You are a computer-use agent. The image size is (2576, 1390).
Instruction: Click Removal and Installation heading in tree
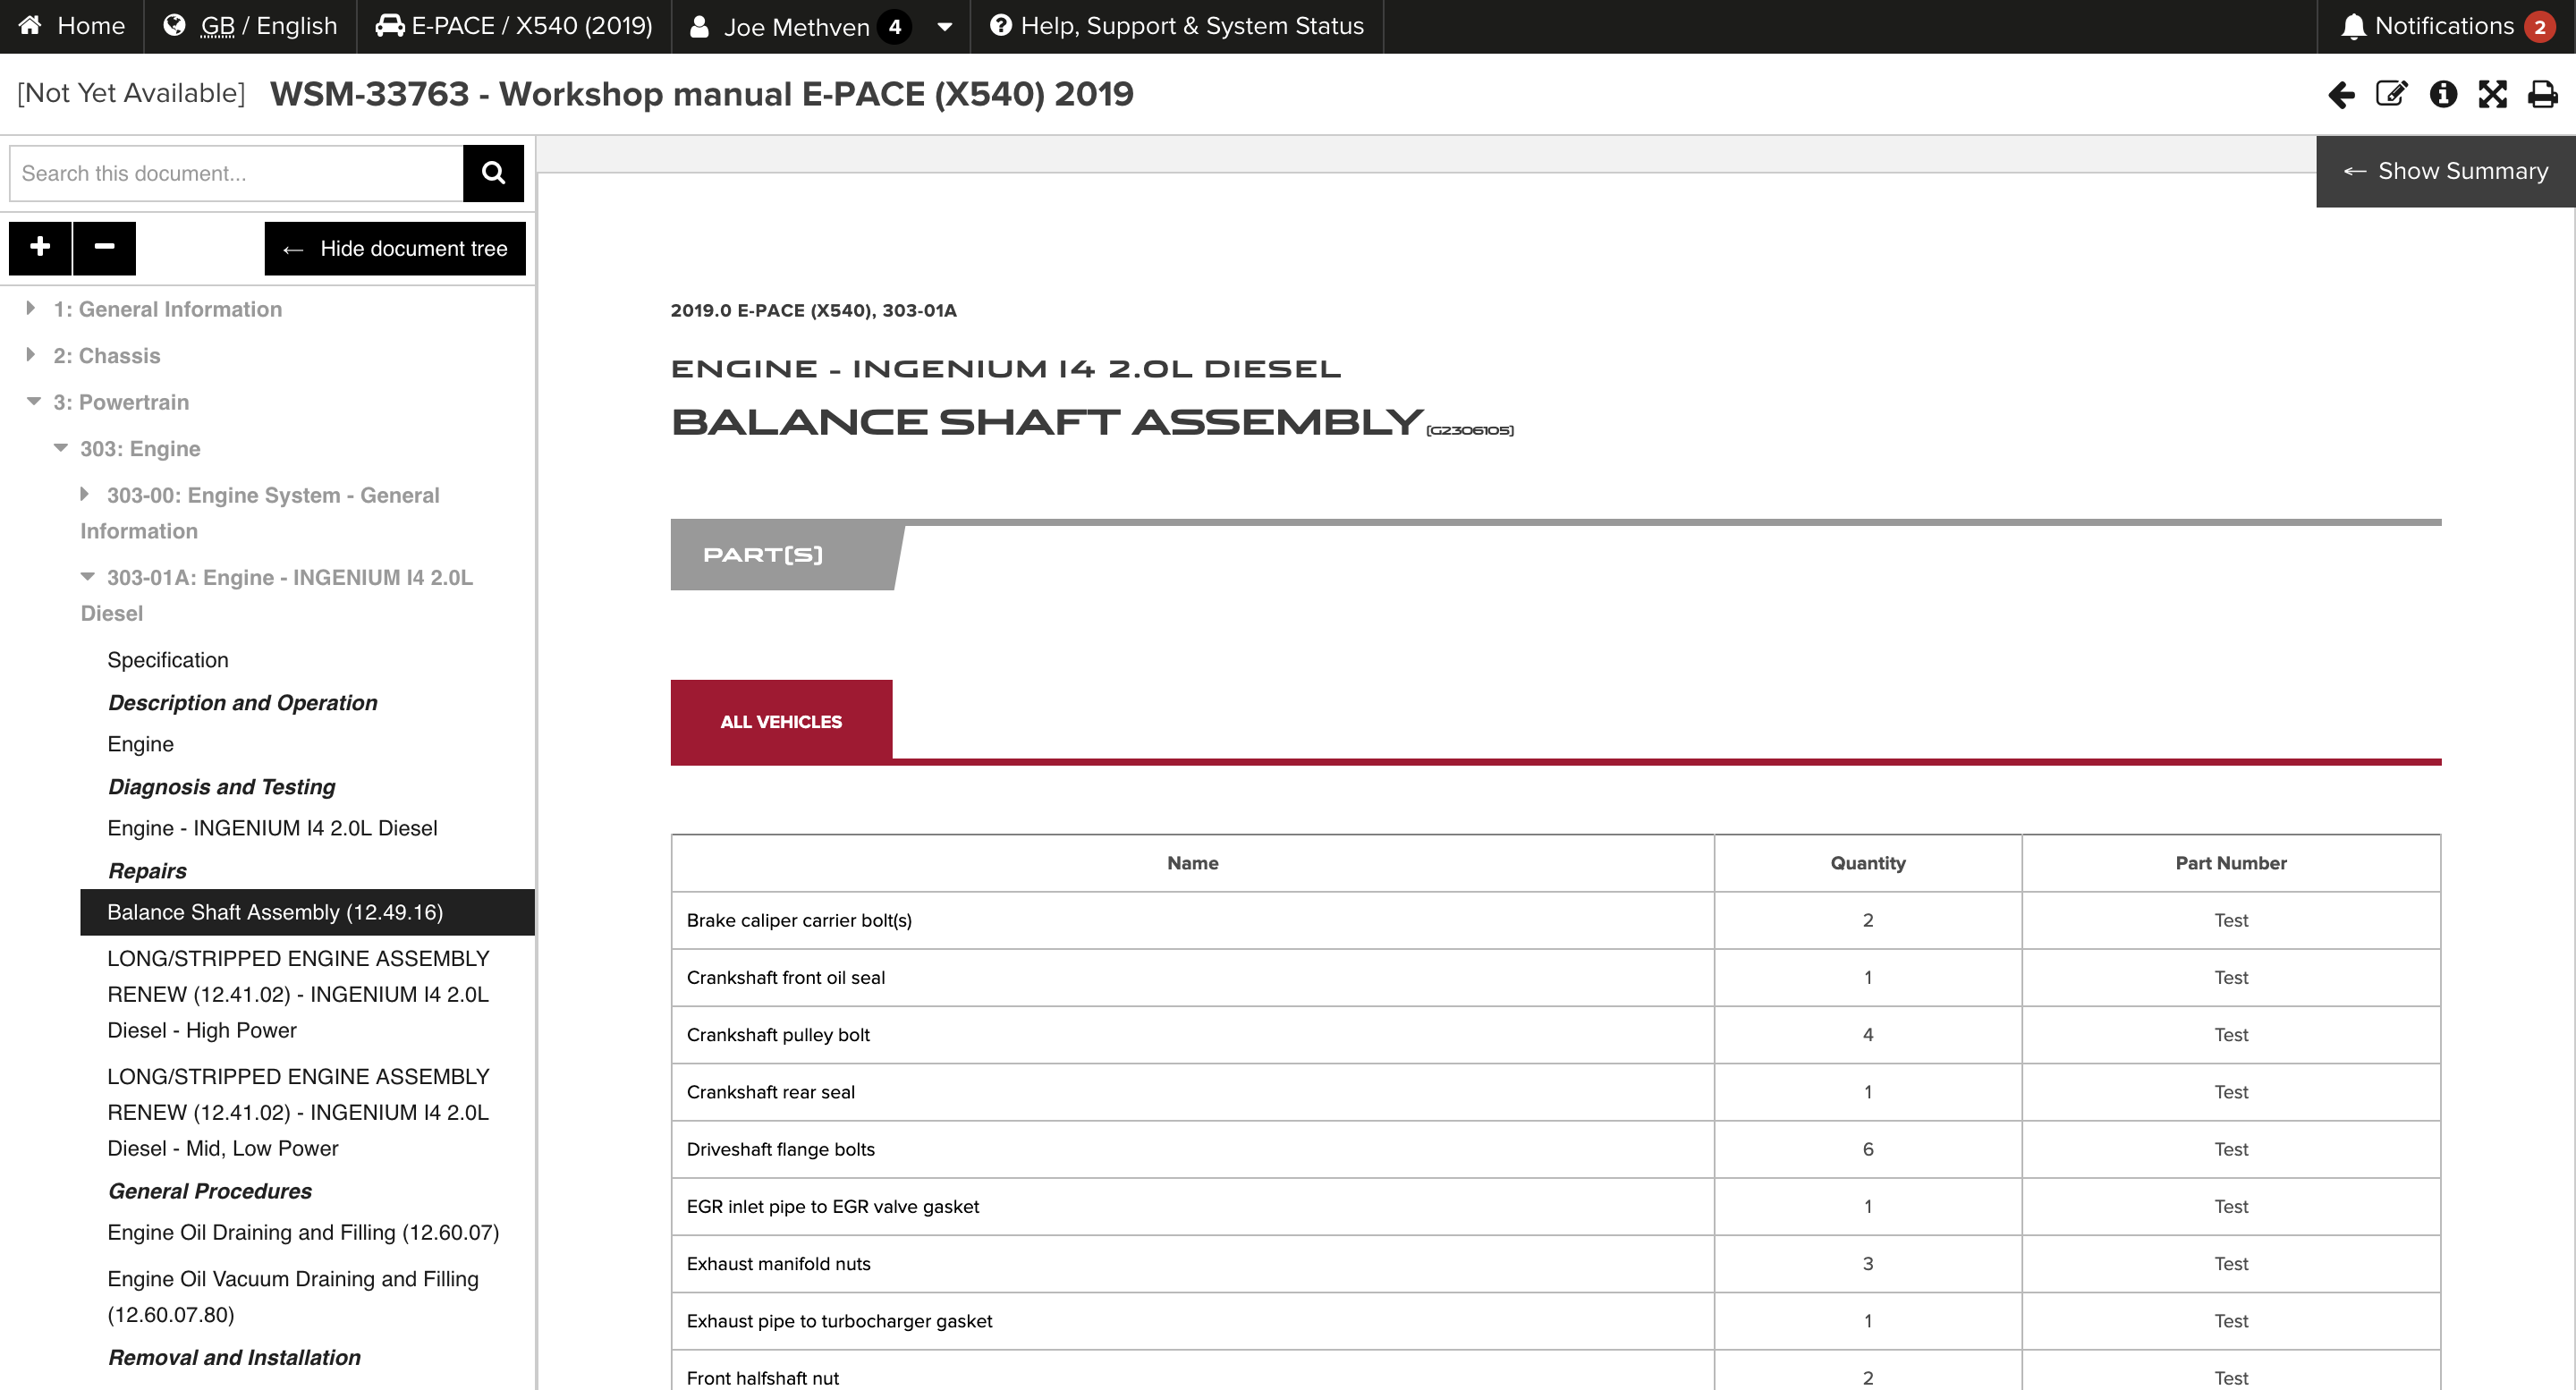pos(234,1357)
